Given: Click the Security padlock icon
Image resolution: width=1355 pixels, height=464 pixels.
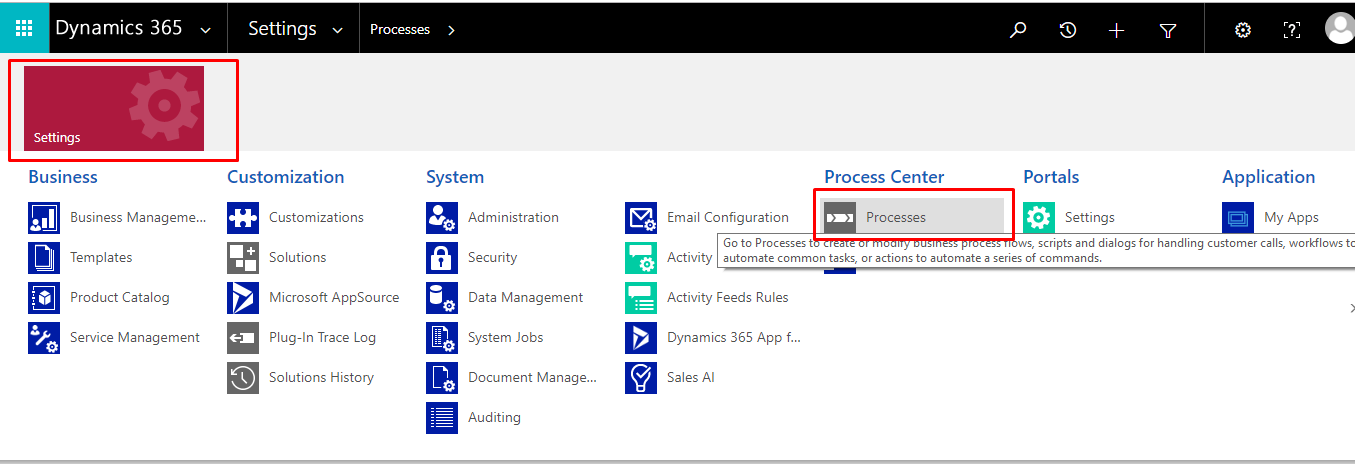Looking at the screenshot, I should (442, 257).
